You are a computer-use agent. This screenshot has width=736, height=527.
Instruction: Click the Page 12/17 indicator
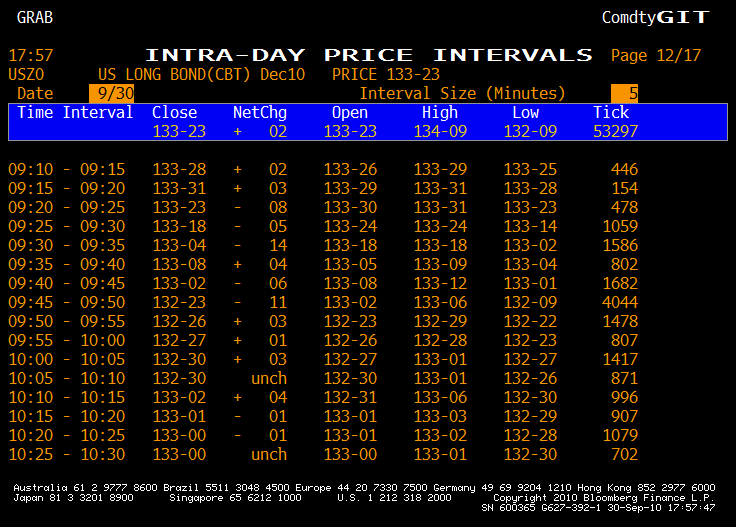[656, 55]
